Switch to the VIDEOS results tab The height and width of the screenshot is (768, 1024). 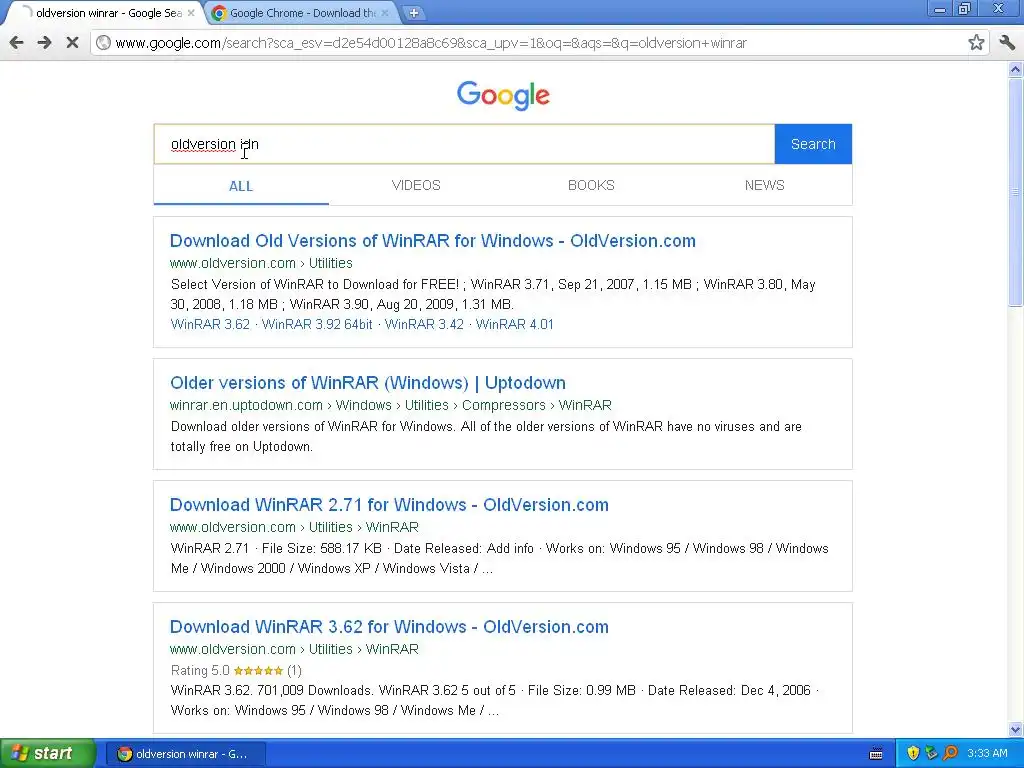tap(416, 185)
